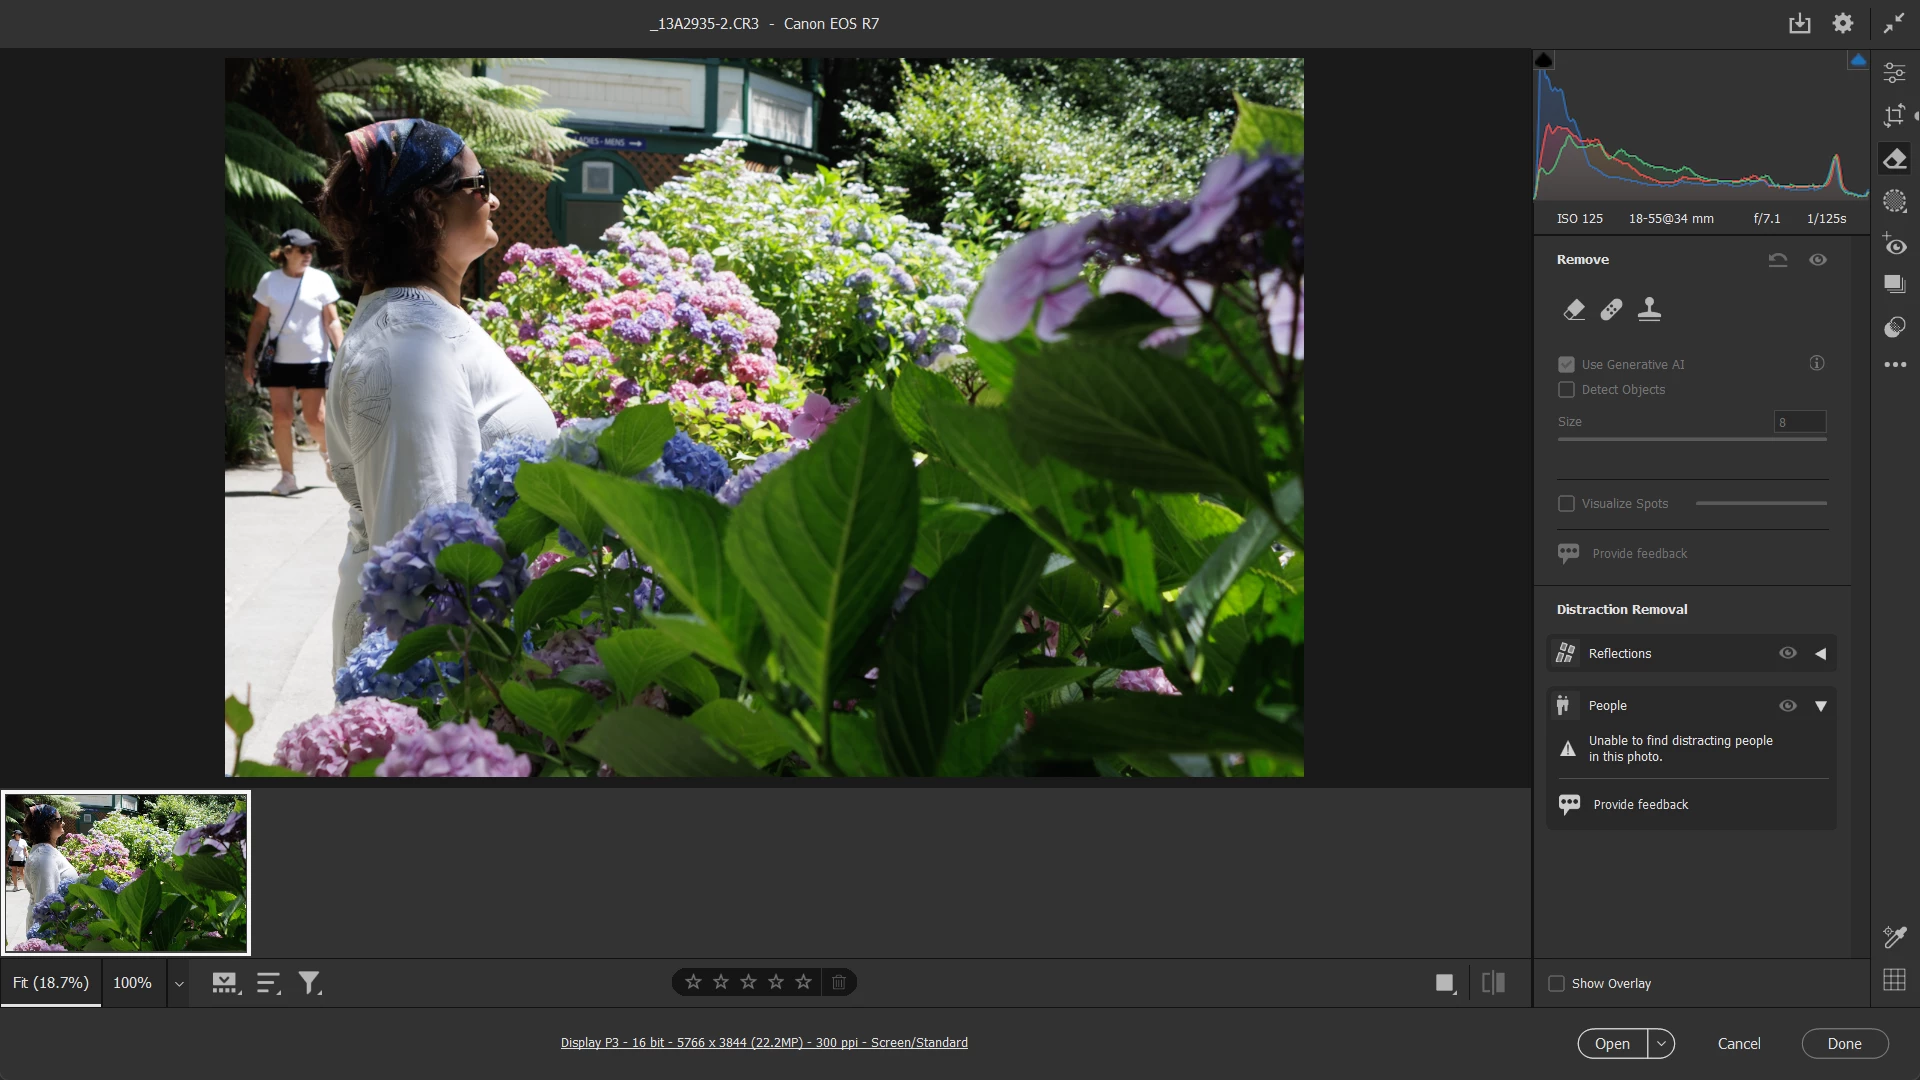Image resolution: width=1920 pixels, height=1080 pixels.
Task: Expand the Reflections section arrow
Action: (x=1820, y=654)
